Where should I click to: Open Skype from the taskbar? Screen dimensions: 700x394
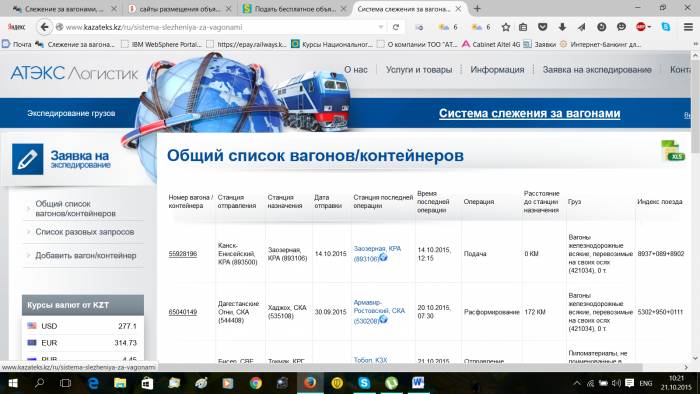pos(364,383)
